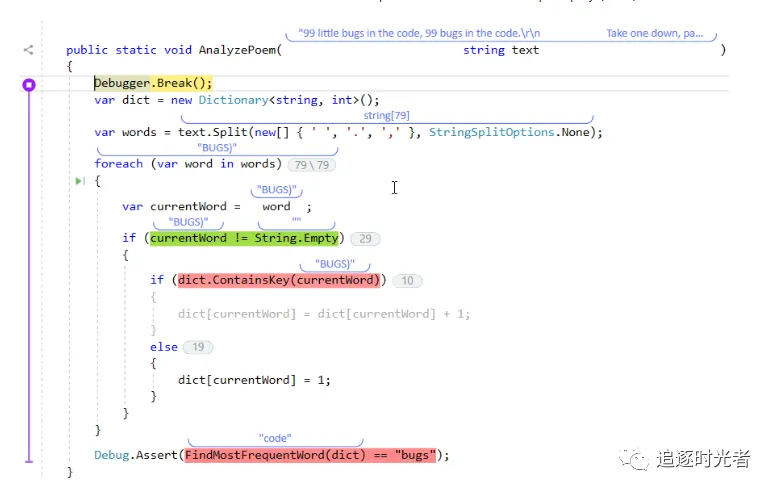Click the StringSplitOptions type name
The width and height of the screenshot is (775, 492).
click(x=491, y=132)
